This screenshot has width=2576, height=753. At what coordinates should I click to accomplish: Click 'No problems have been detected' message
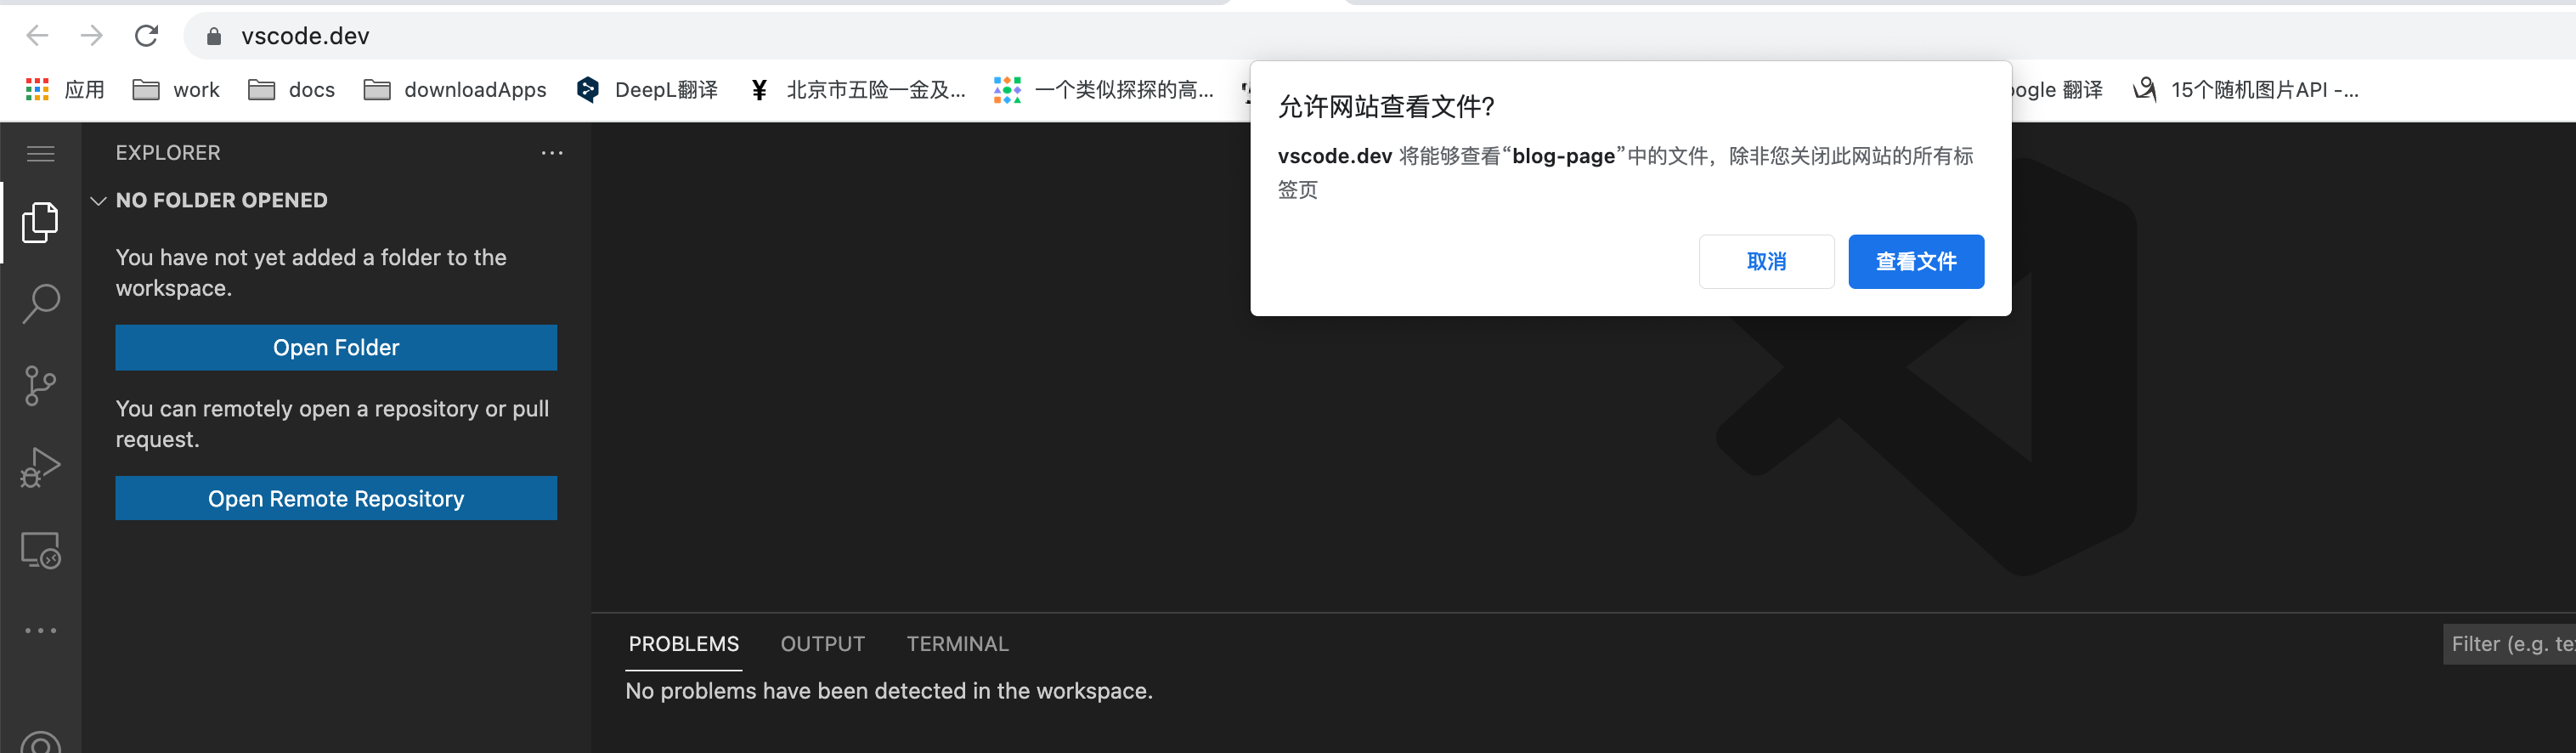(889, 691)
